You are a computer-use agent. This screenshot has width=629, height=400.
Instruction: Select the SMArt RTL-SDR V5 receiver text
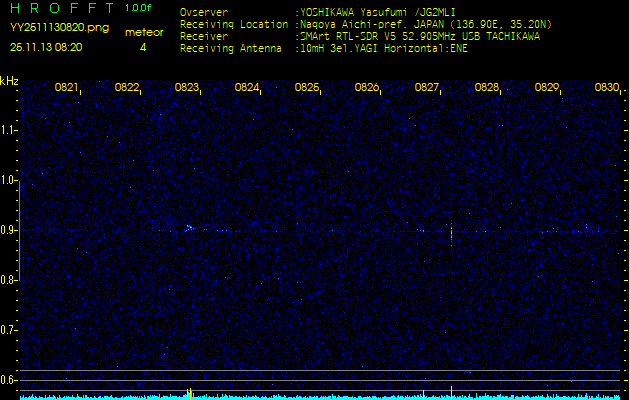tap(420, 37)
